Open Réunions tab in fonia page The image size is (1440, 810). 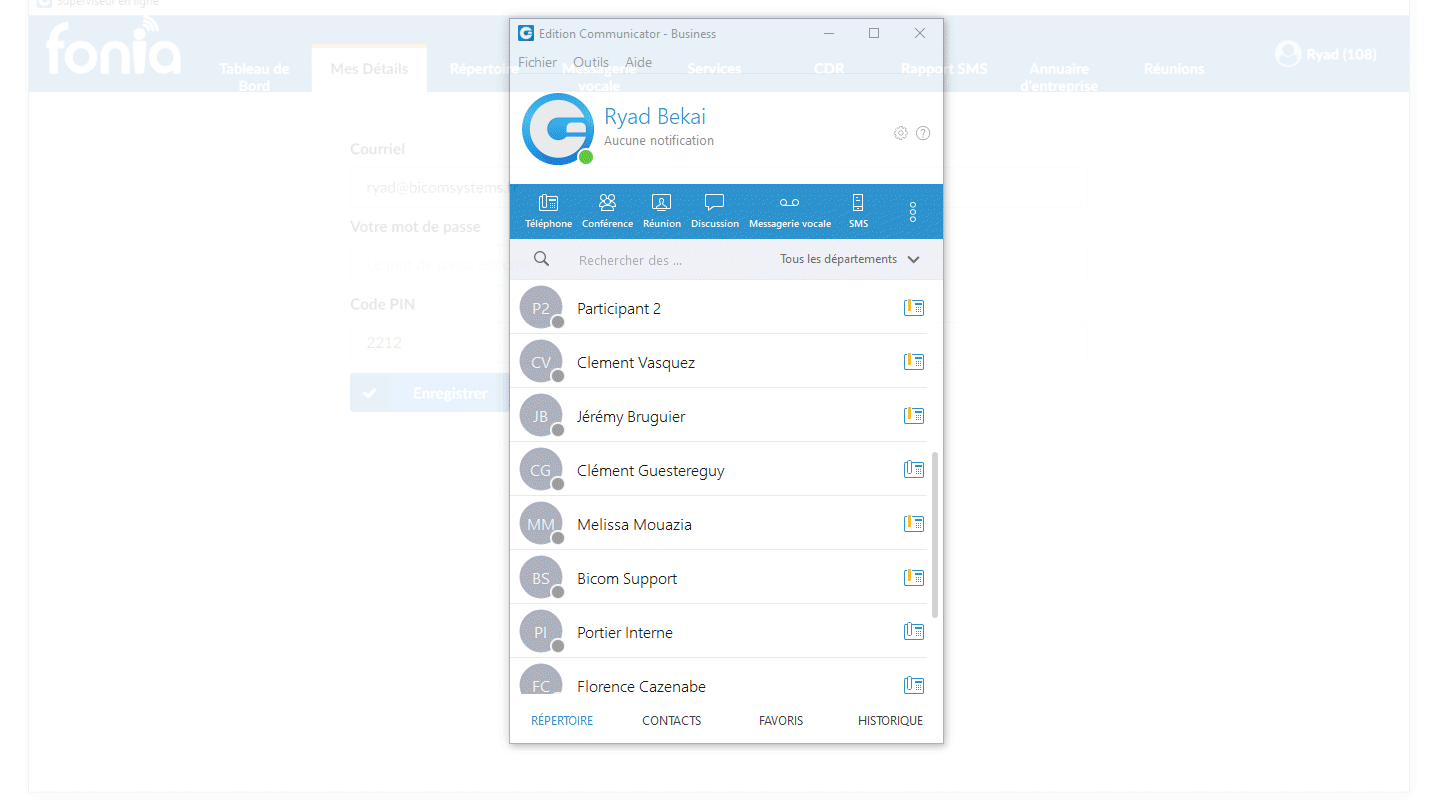pos(1174,69)
